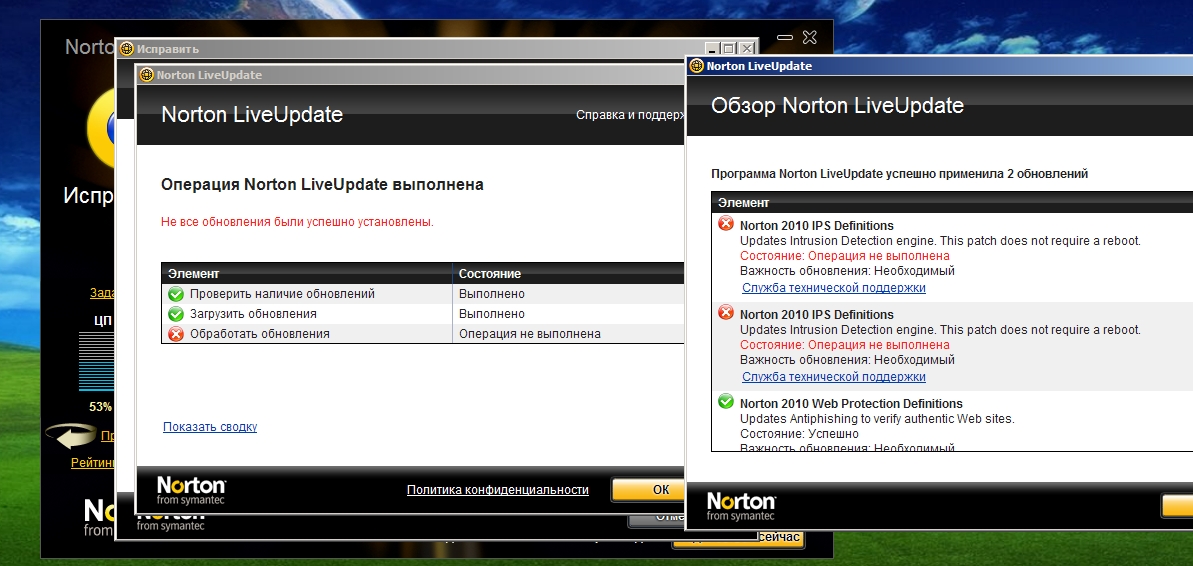Open the Показать сводку link

(210, 427)
